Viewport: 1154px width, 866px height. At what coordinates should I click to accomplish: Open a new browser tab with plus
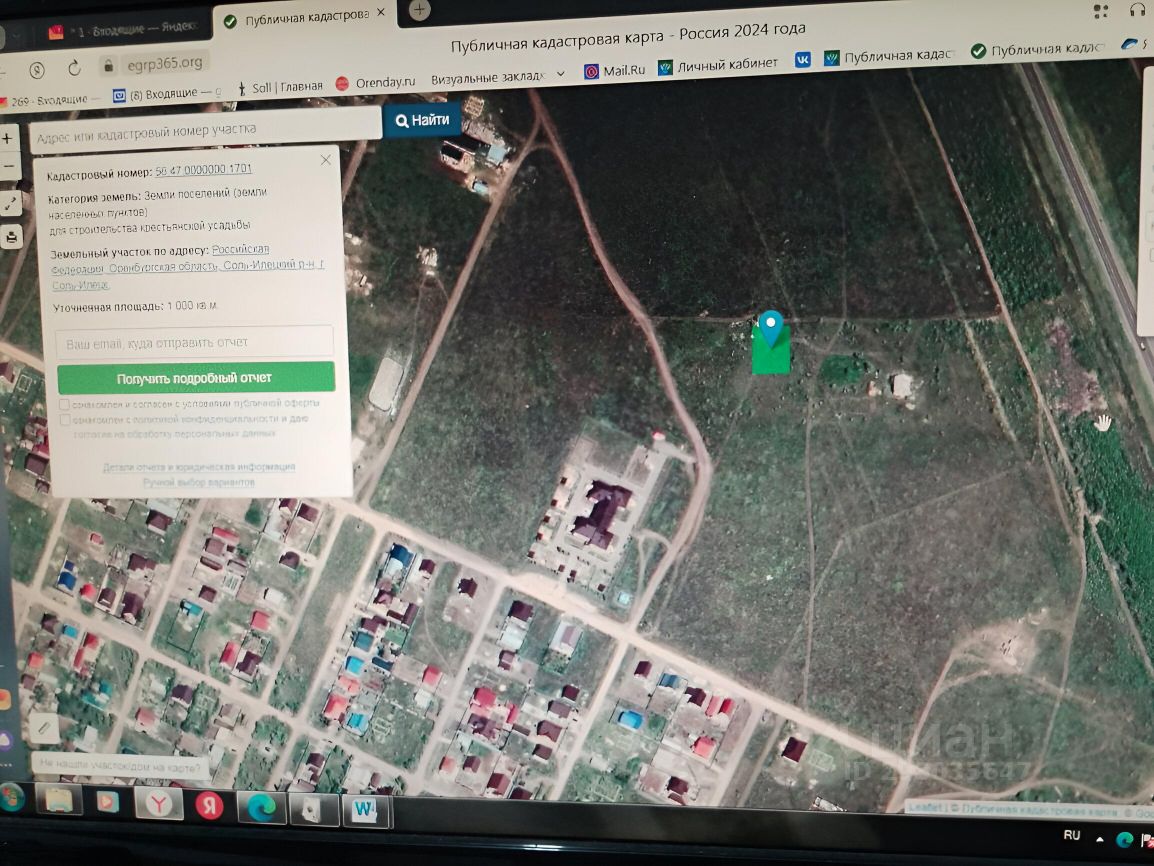click(419, 10)
